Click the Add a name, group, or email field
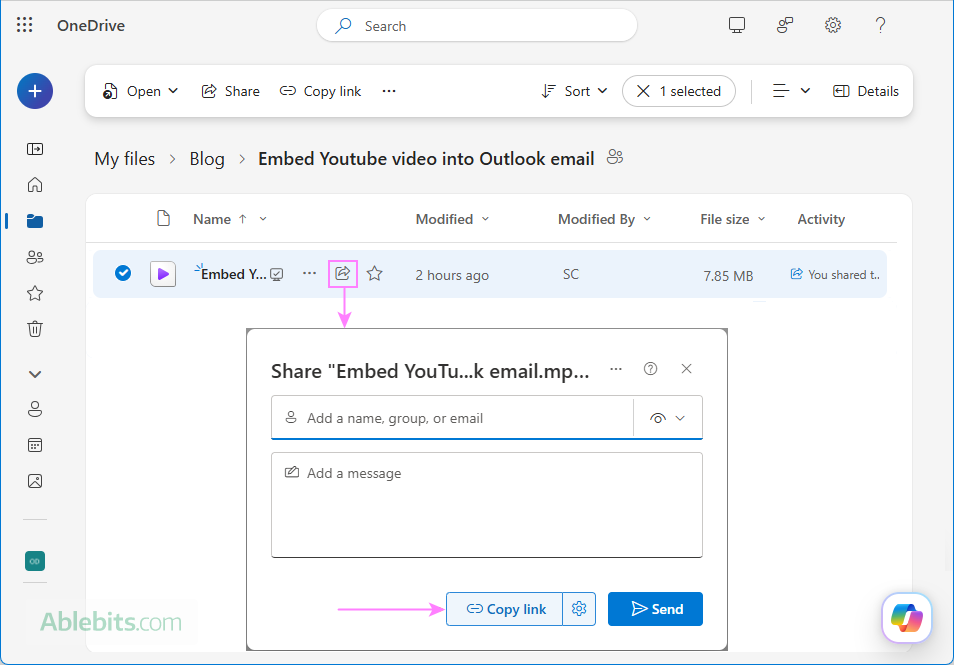The width and height of the screenshot is (954, 665). point(452,418)
